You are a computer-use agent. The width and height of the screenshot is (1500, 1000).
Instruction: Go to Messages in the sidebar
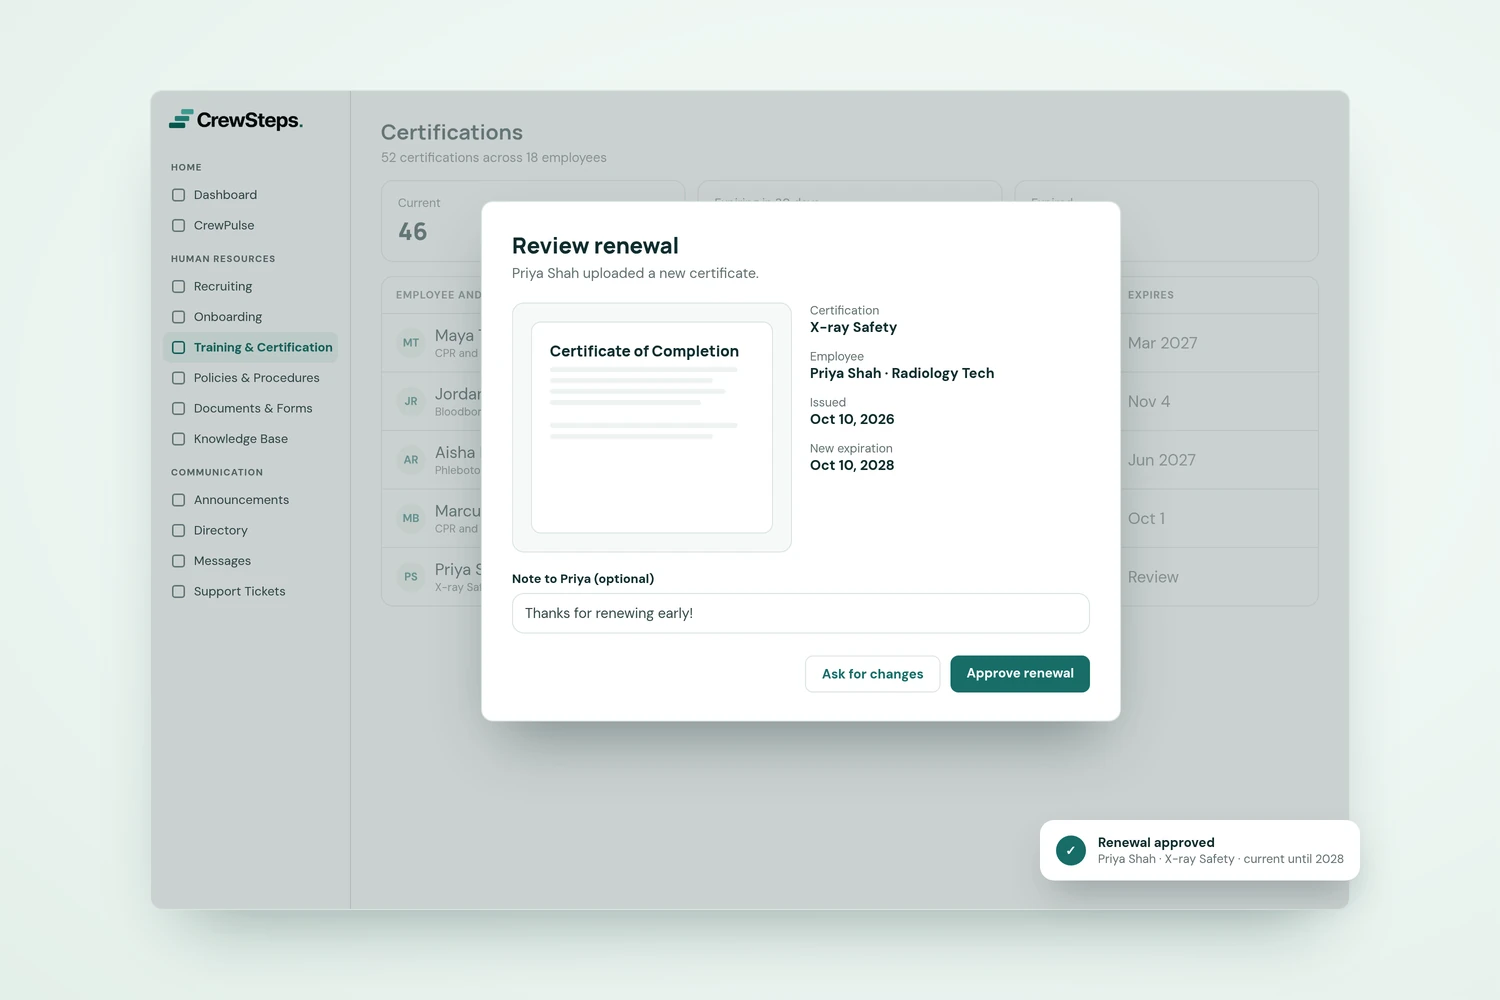click(x=250, y=561)
